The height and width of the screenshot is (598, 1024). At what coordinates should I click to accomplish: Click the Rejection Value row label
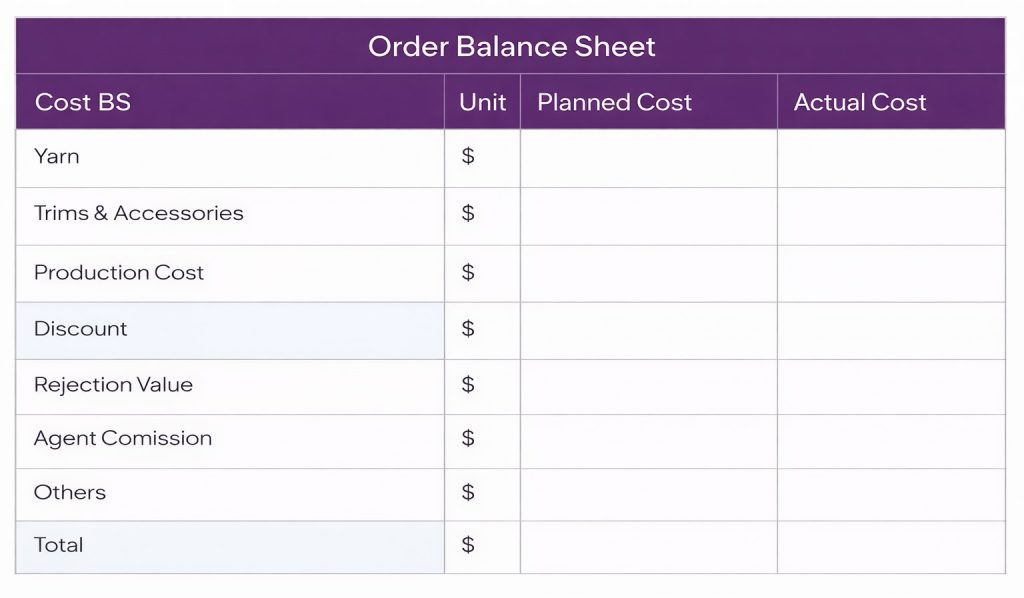coord(113,385)
